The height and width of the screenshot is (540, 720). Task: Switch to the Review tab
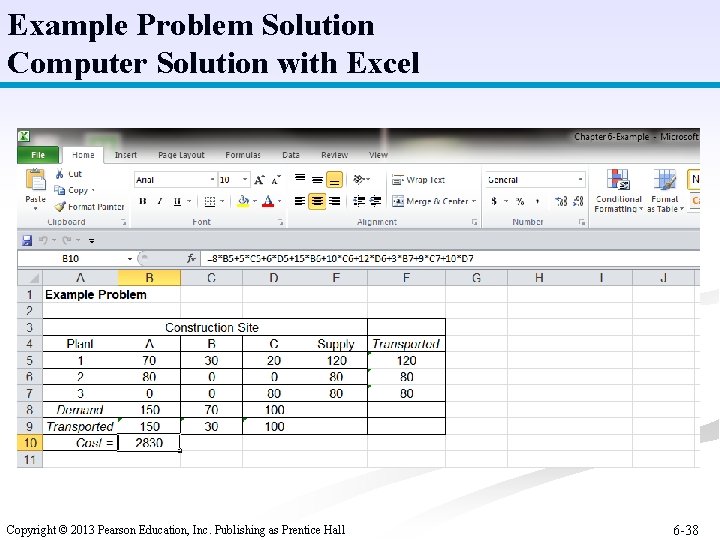tap(334, 155)
